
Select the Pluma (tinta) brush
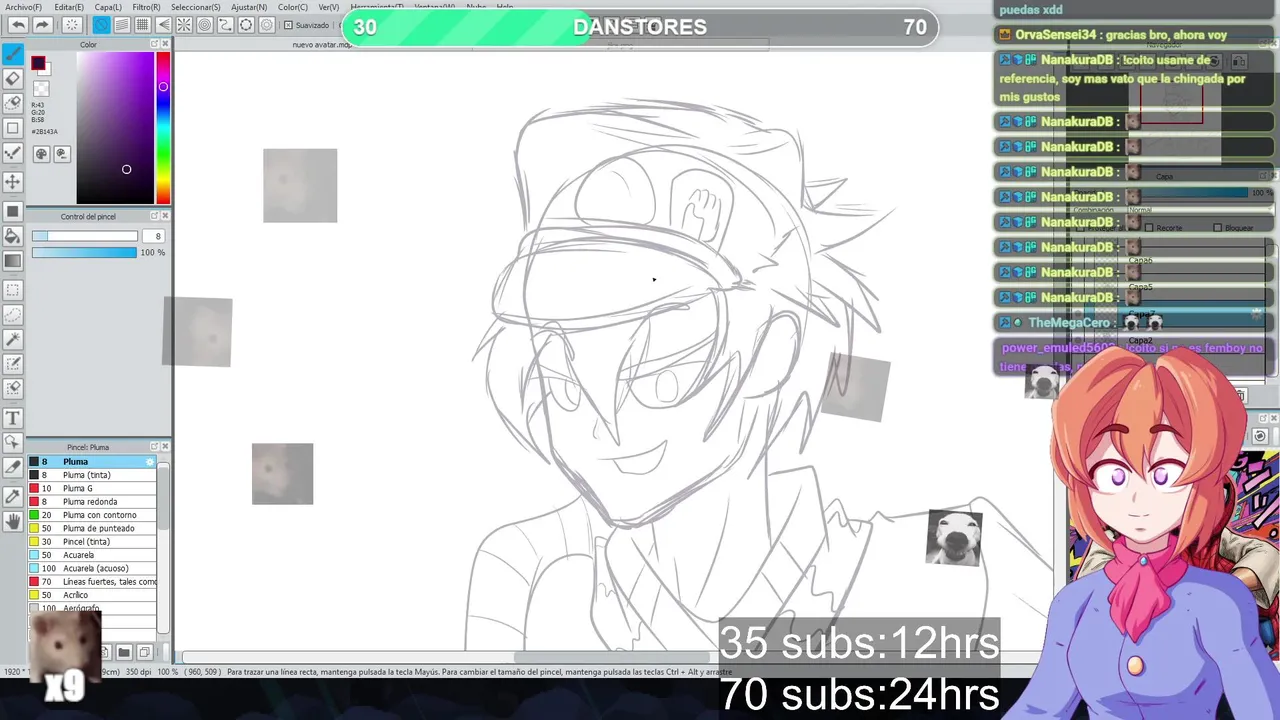click(x=92, y=475)
